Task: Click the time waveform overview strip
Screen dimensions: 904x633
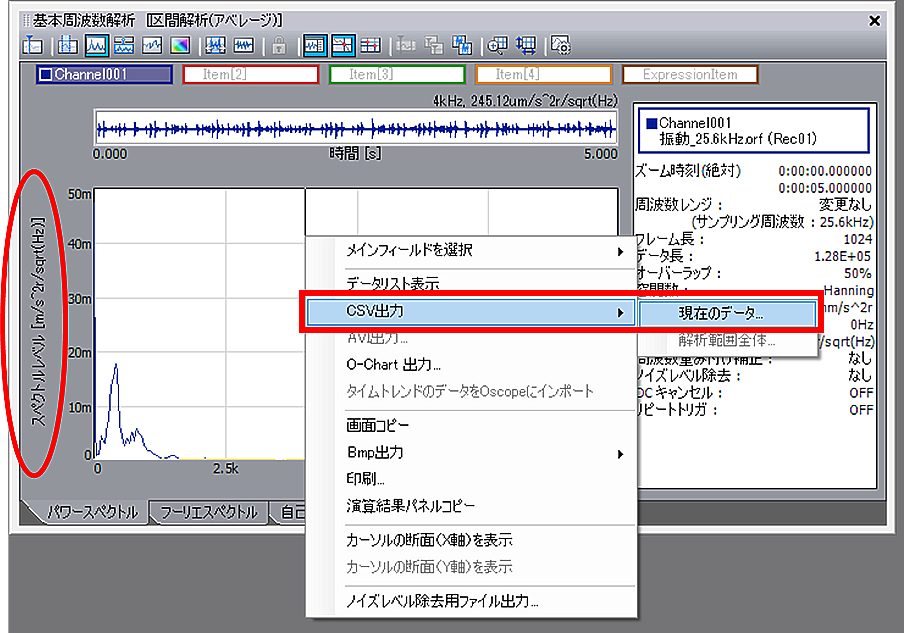Action: point(355,129)
